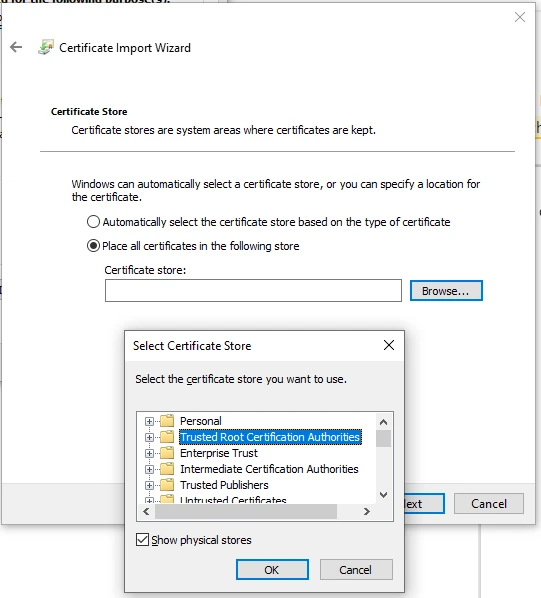Click the Certificate store text field

(x=253, y=291)
